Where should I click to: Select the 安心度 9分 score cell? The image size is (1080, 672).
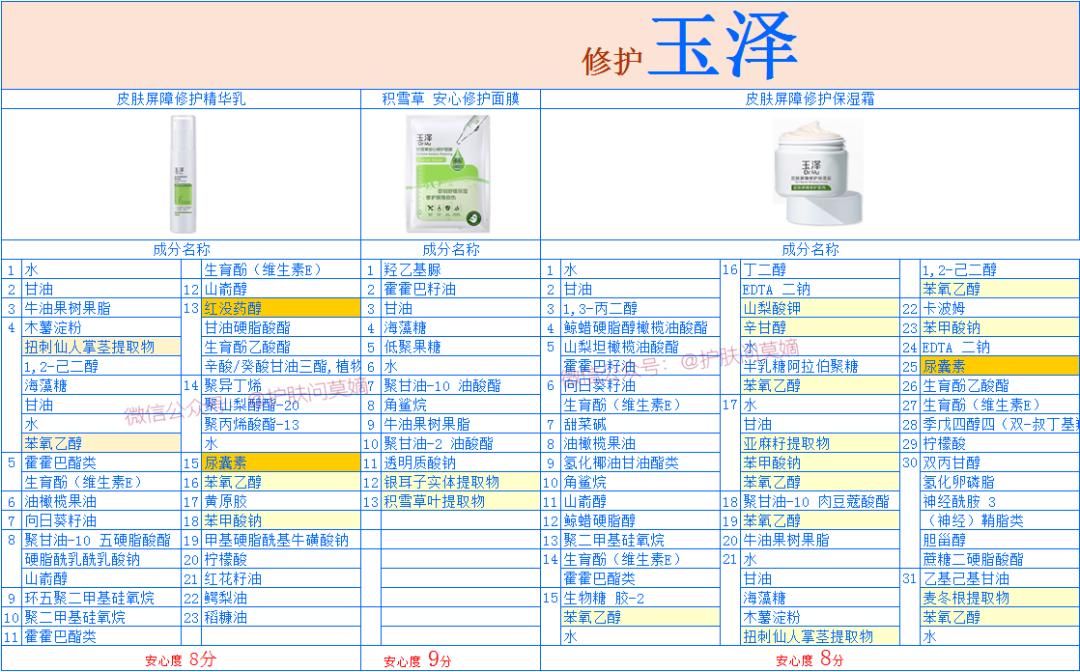tap(450, 660)
